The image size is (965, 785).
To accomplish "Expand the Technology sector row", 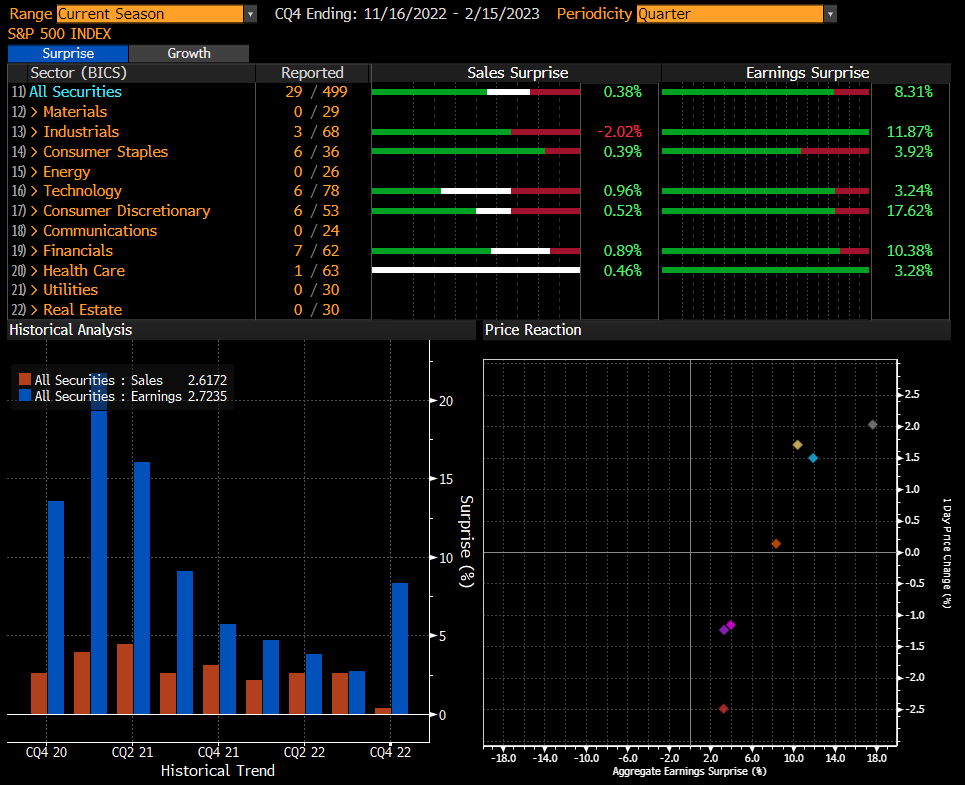I will coord(82,191).
